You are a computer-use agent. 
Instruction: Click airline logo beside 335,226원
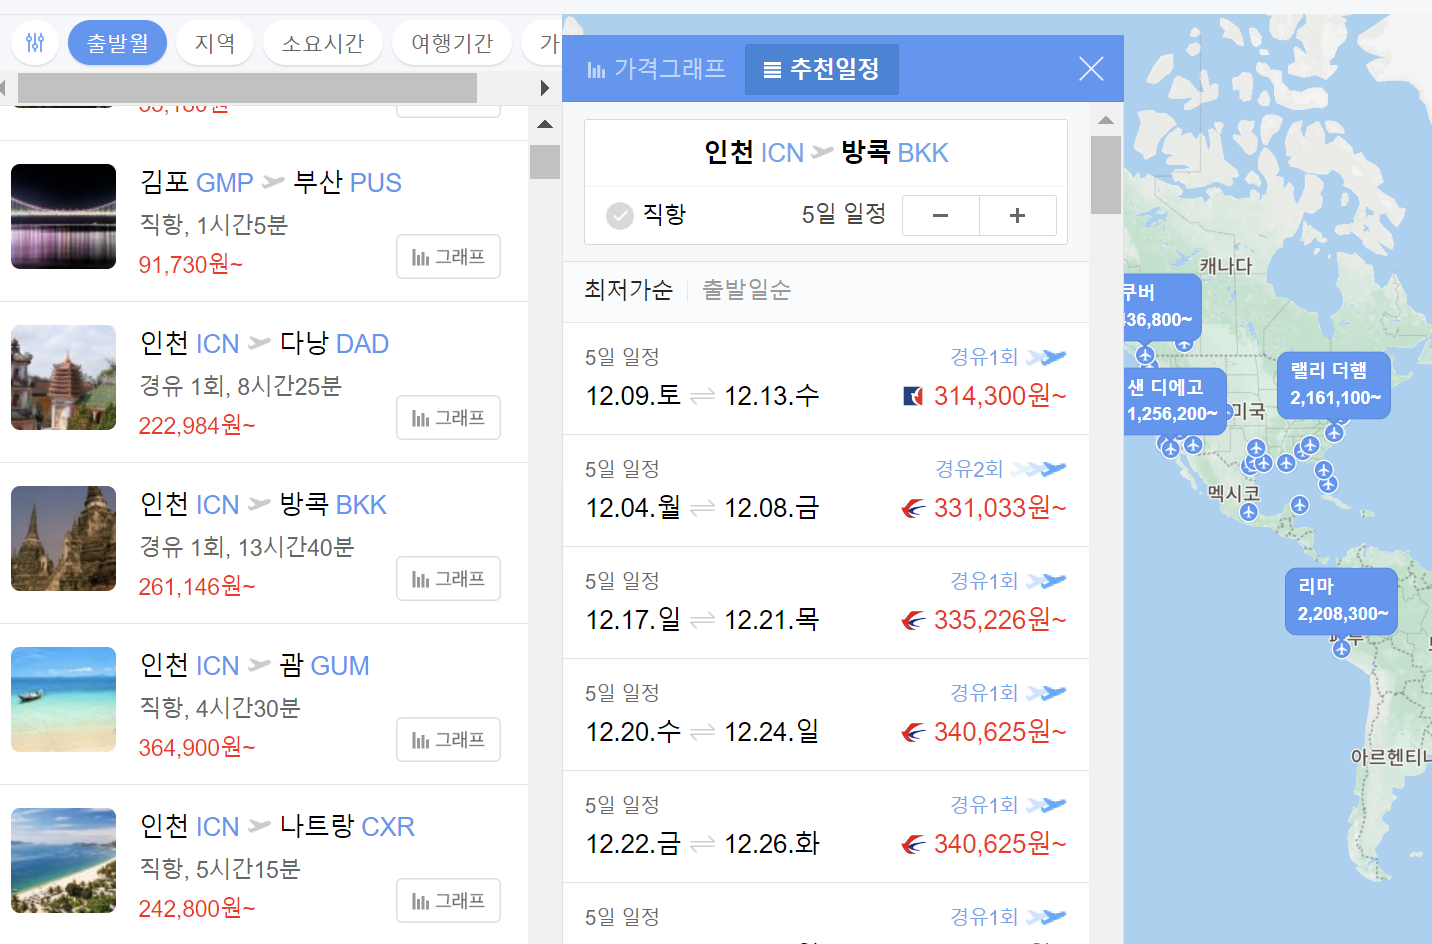pyautogui.click(x=913, y=620)
